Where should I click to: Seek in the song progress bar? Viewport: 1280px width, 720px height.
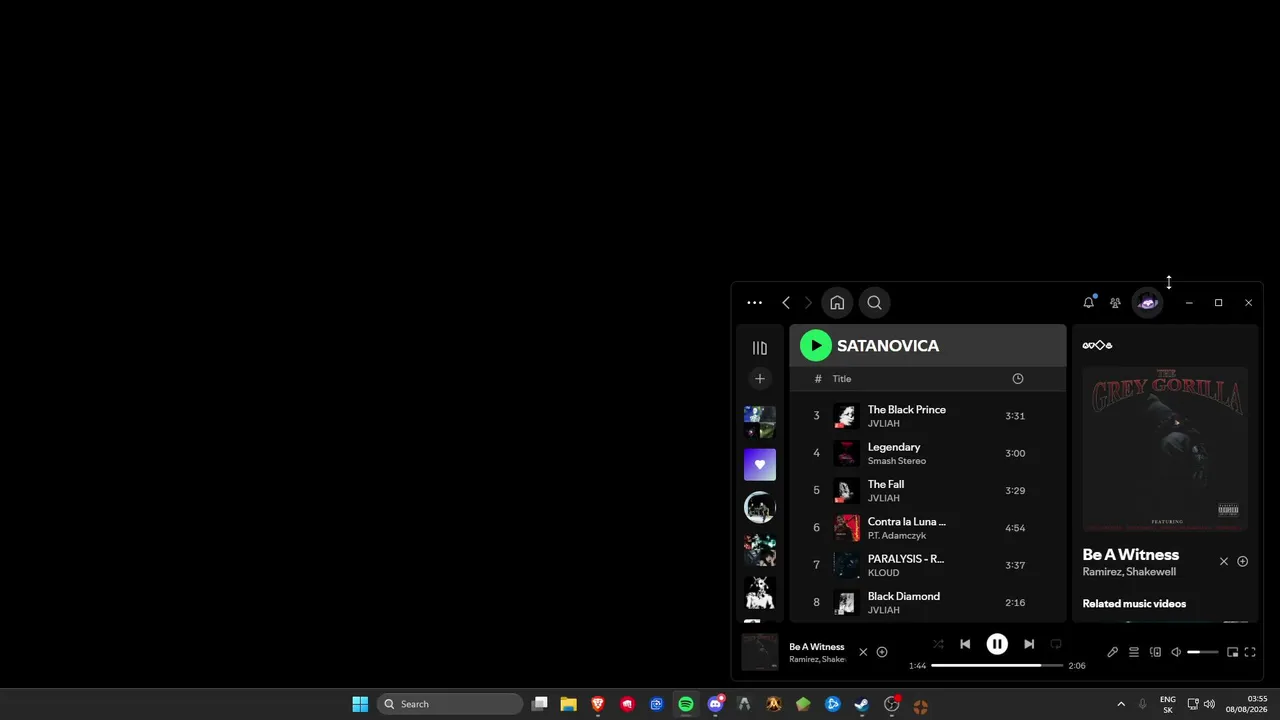(997, 666)
